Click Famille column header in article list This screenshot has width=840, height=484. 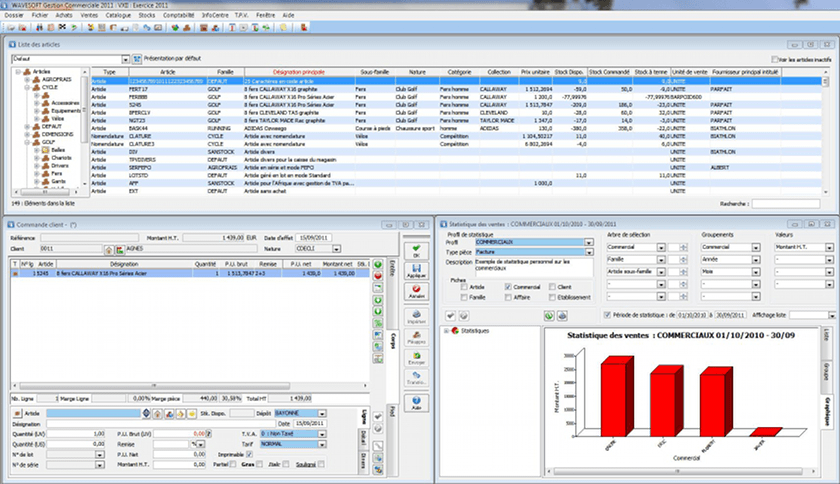coord(225,72)
